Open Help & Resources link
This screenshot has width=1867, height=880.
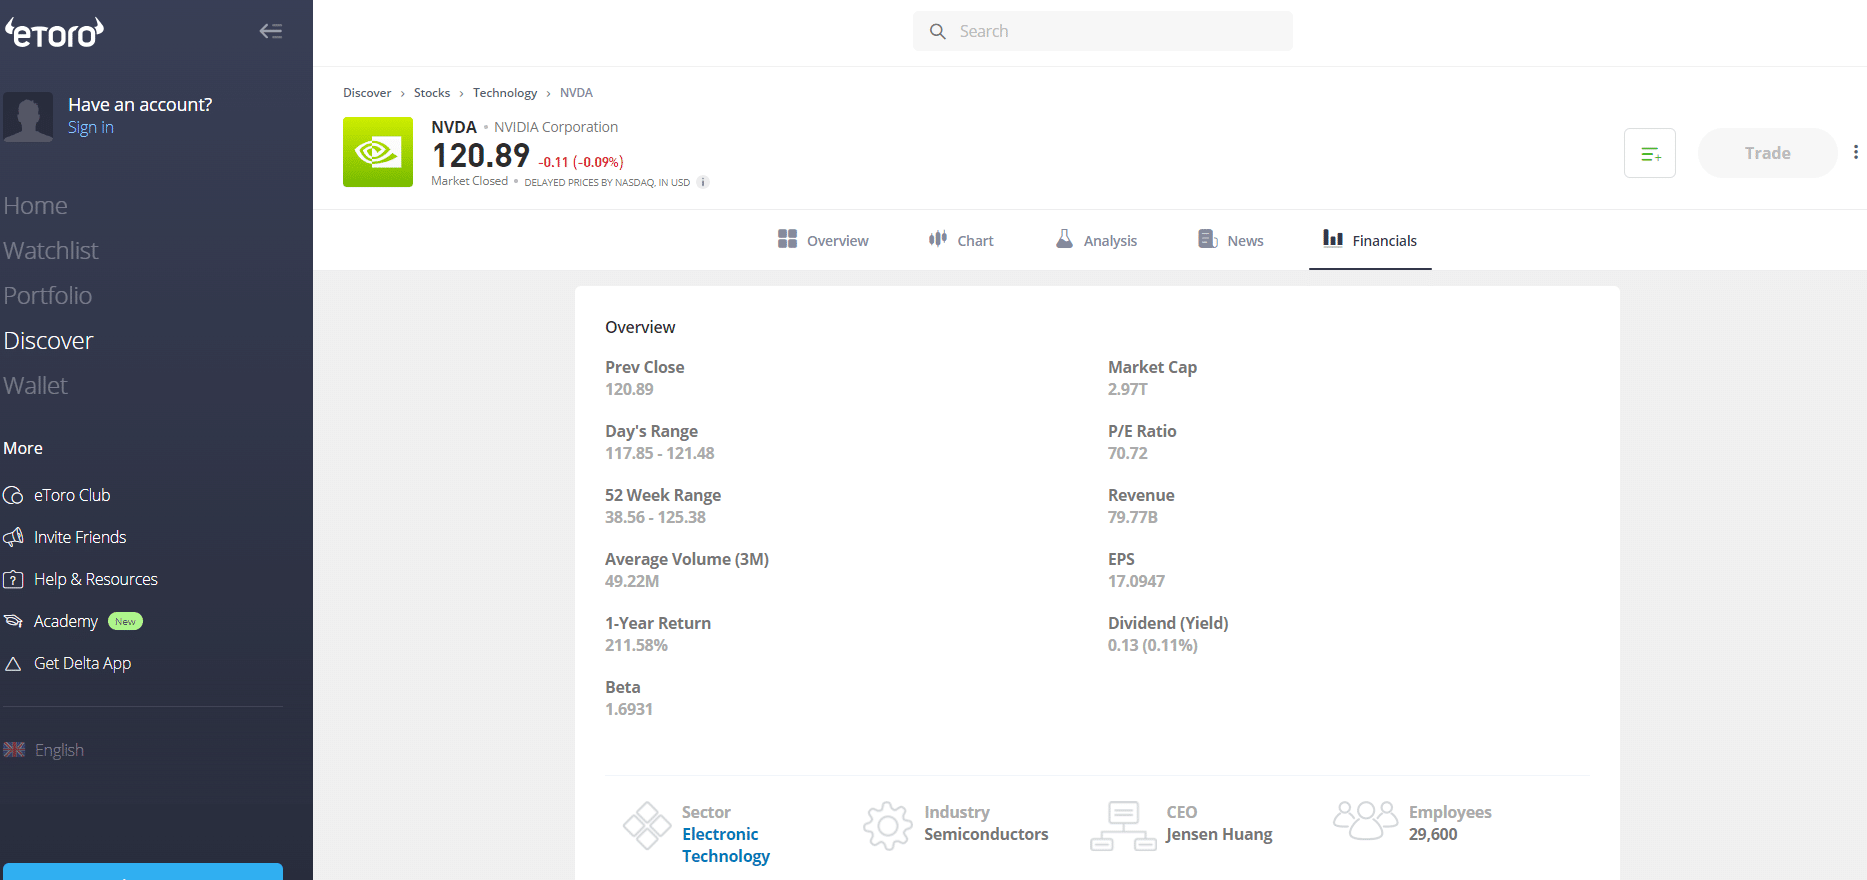96,579
